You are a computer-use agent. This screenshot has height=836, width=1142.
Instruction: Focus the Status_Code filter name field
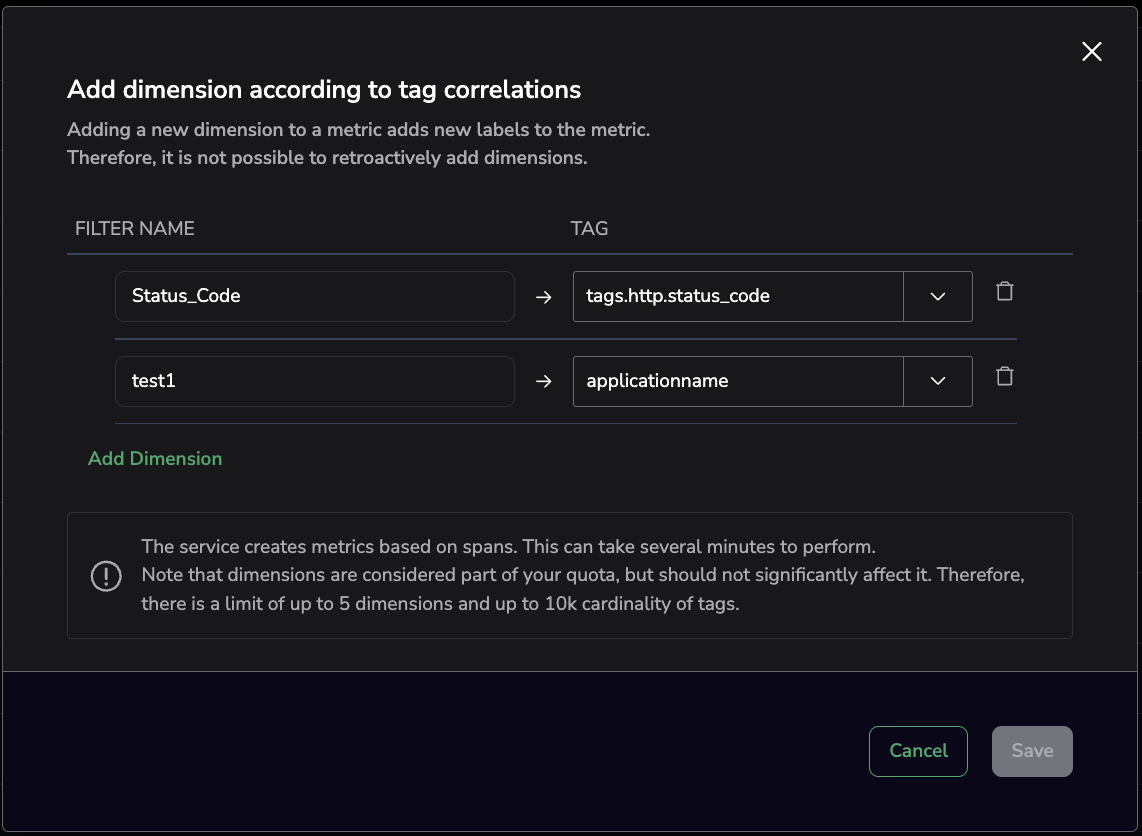coord(314,297)
